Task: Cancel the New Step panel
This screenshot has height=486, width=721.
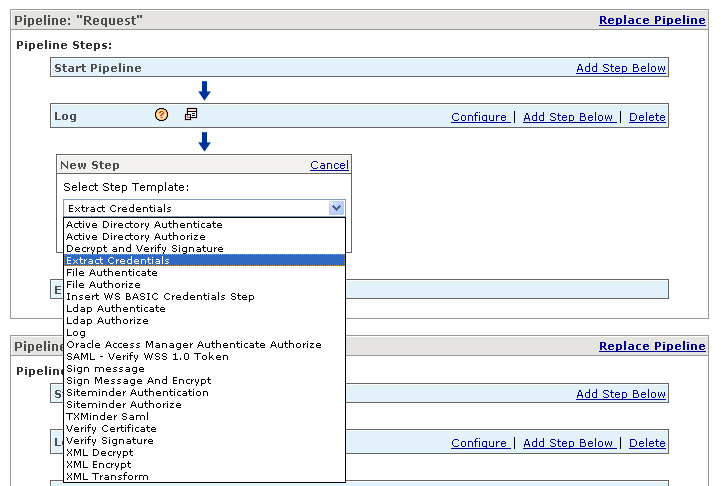Action: click(x=329, y=165)
